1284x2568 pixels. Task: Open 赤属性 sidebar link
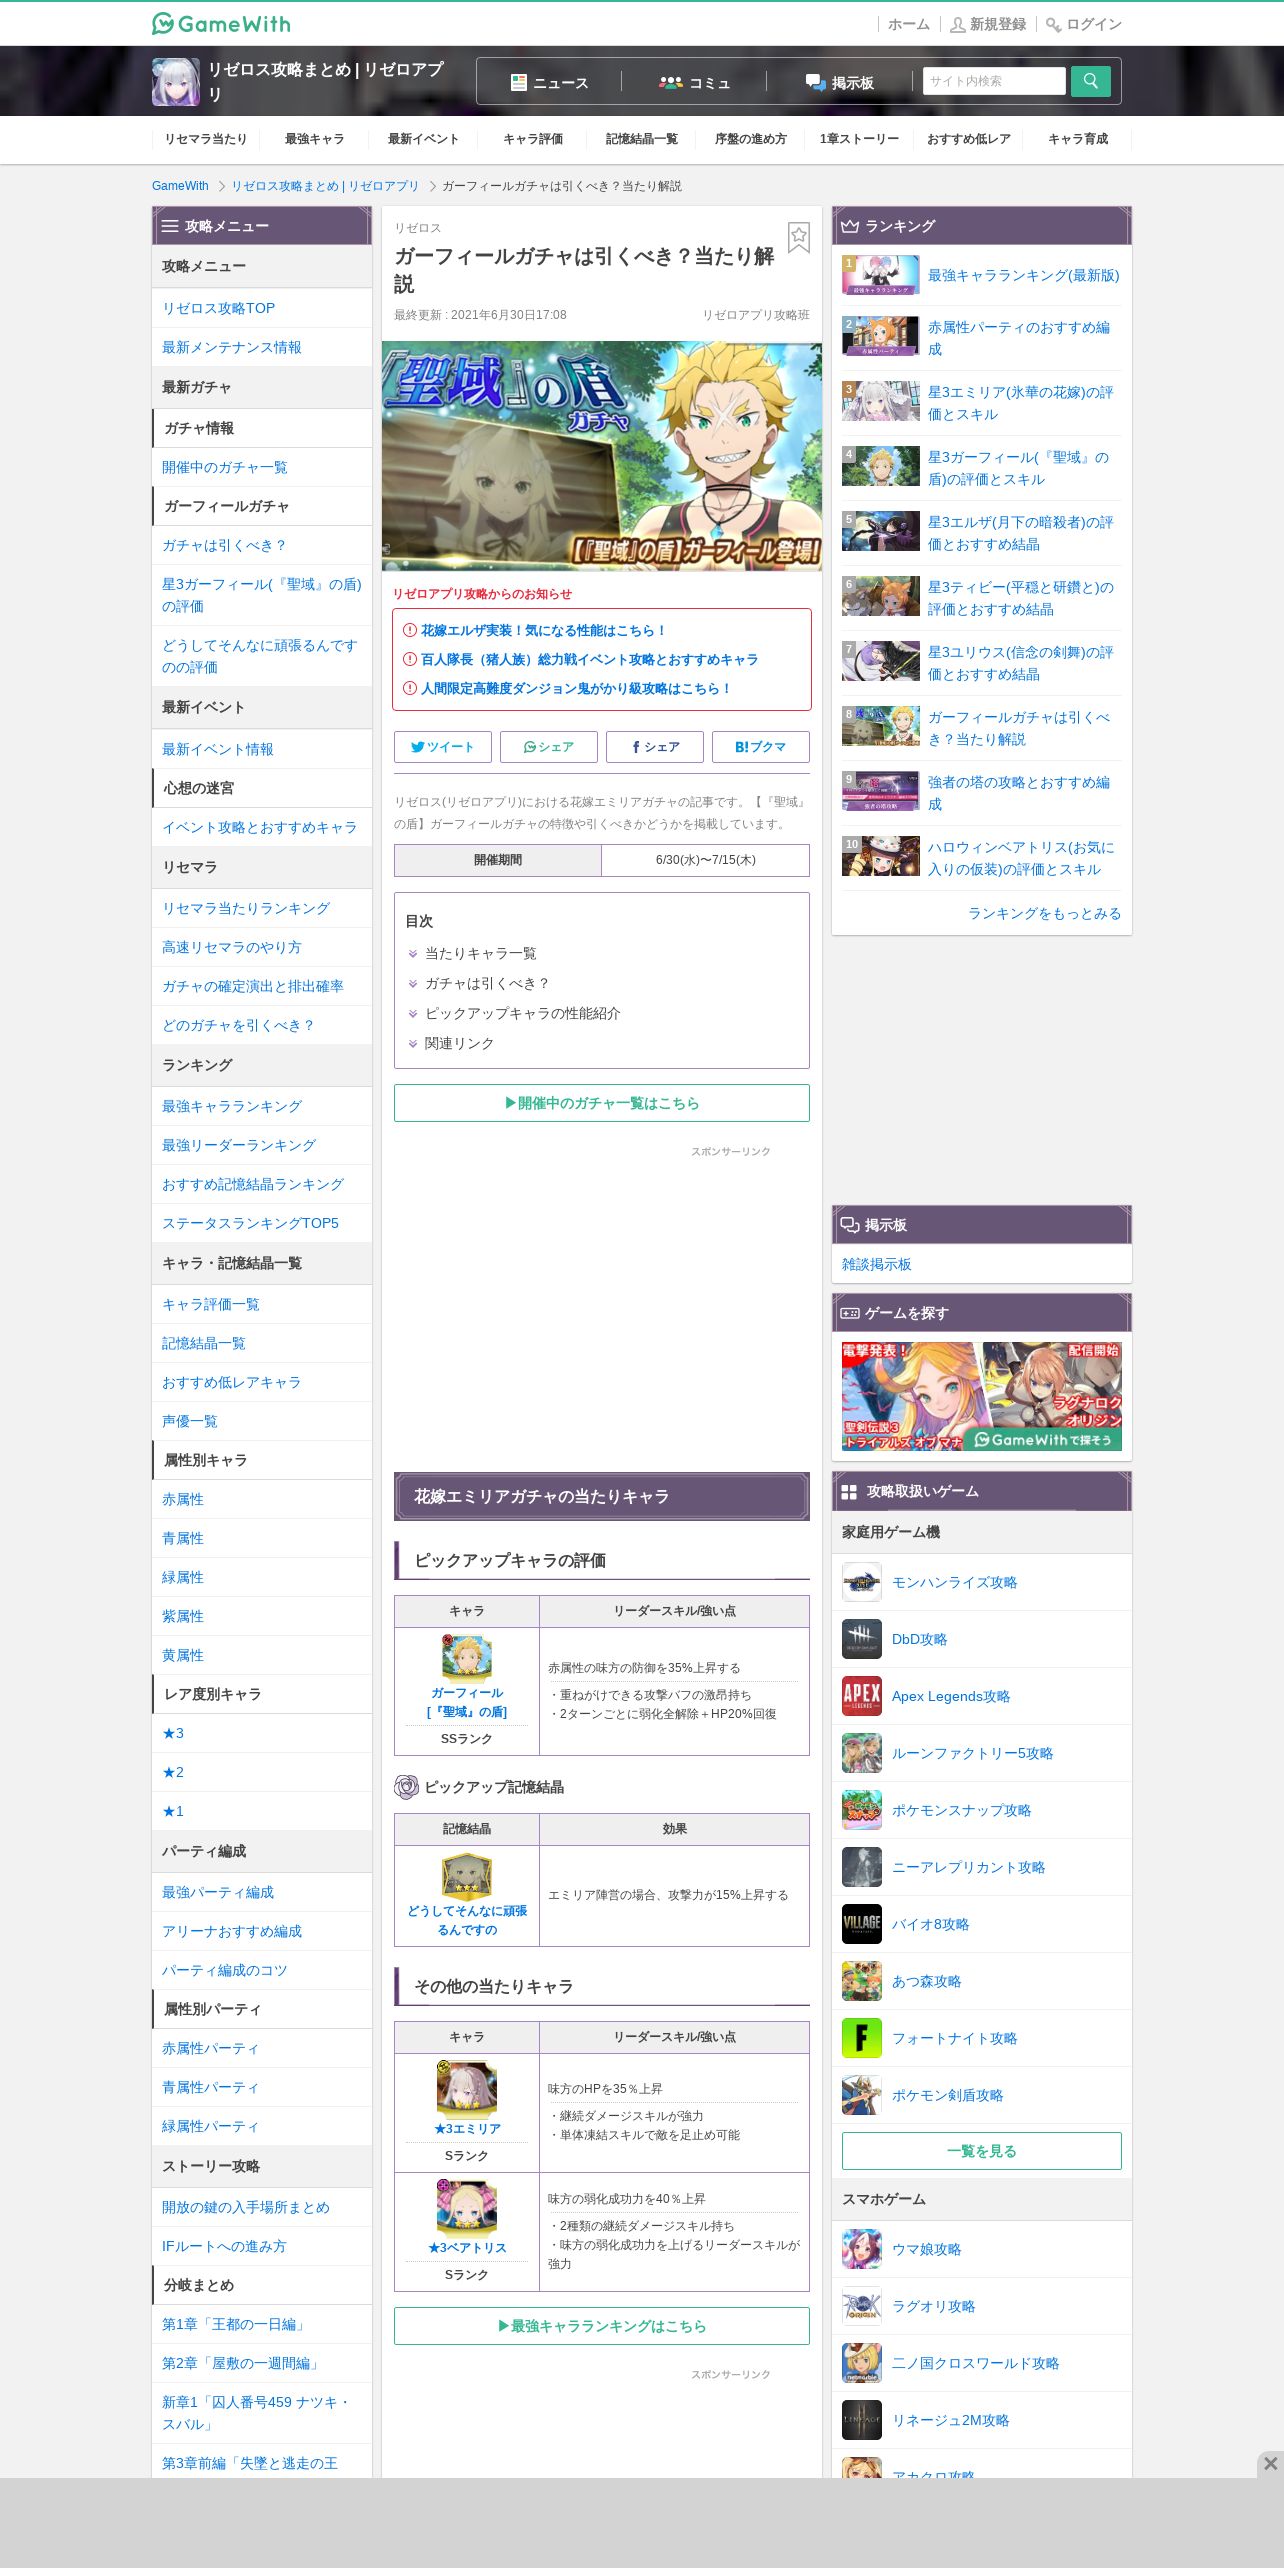click(183, 1499)
